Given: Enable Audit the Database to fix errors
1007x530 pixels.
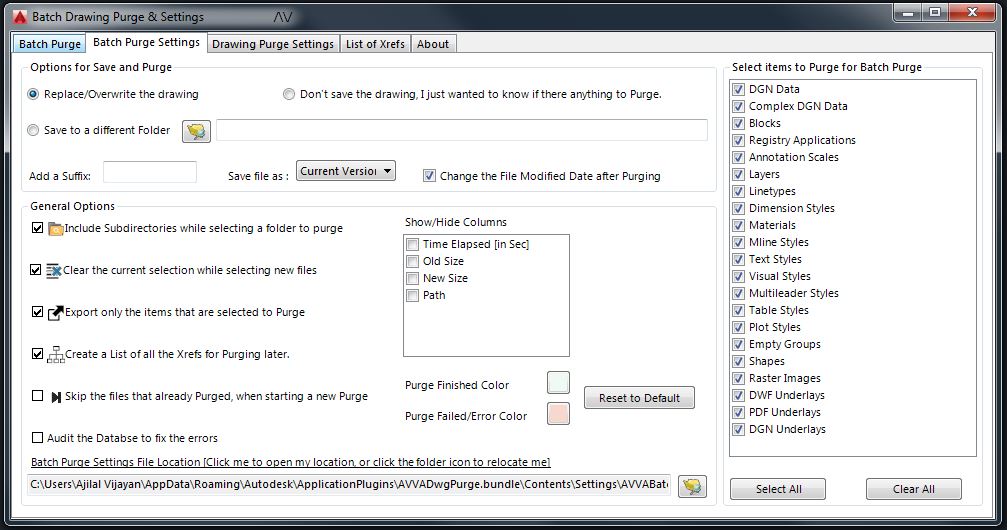Looking at the screenshot, I should click(38, 438).
